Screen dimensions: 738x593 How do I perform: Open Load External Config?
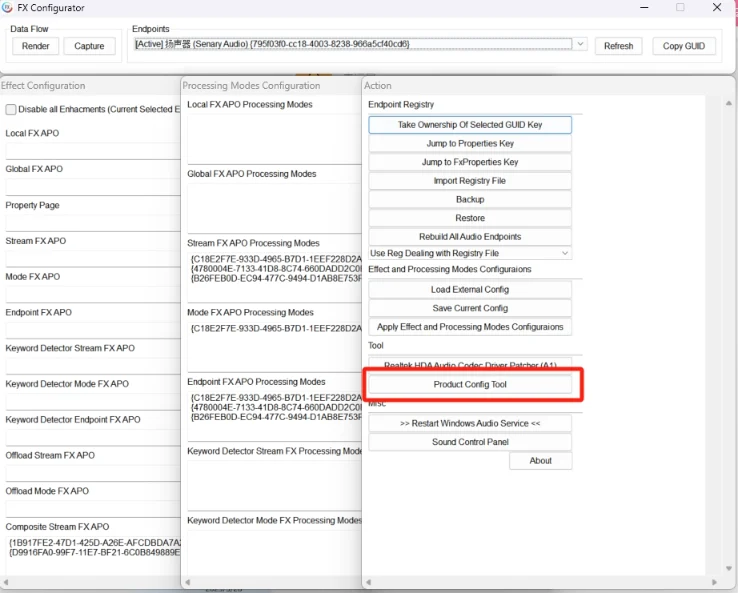pos(470,290)
